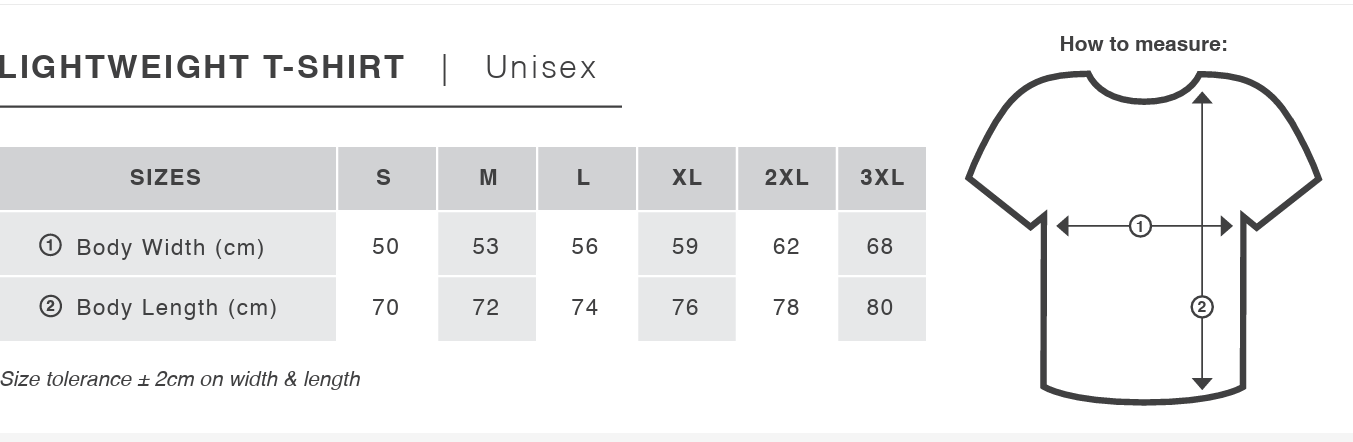Click the circled 2 icon beside Body Length
The width and height of the screenshot is (1353, 442).
click(50, 306)
